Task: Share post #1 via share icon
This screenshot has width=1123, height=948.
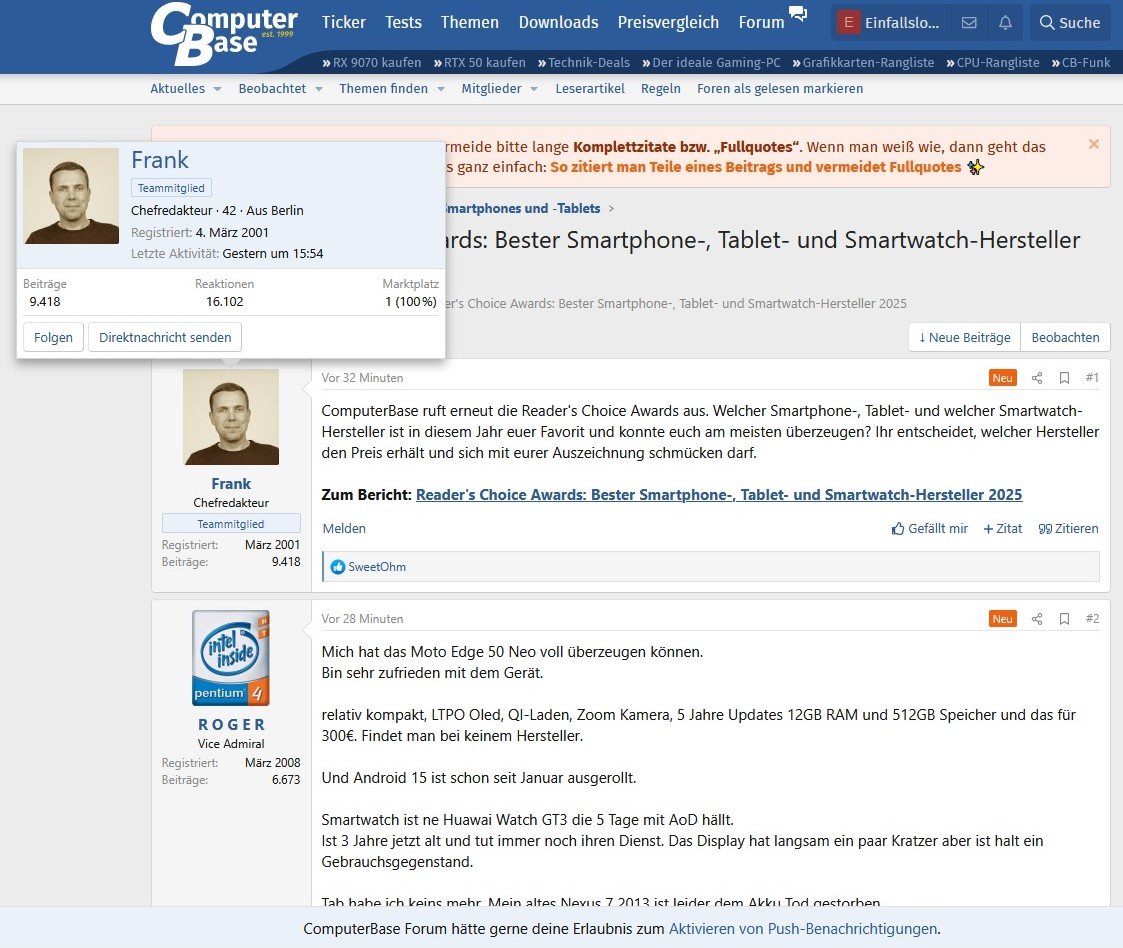Action: click(1036, 378)
